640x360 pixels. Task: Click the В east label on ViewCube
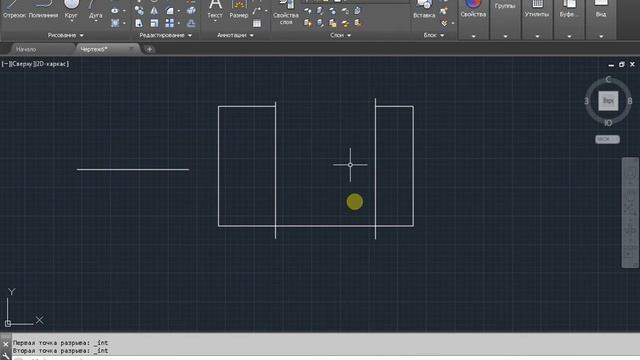630,101
